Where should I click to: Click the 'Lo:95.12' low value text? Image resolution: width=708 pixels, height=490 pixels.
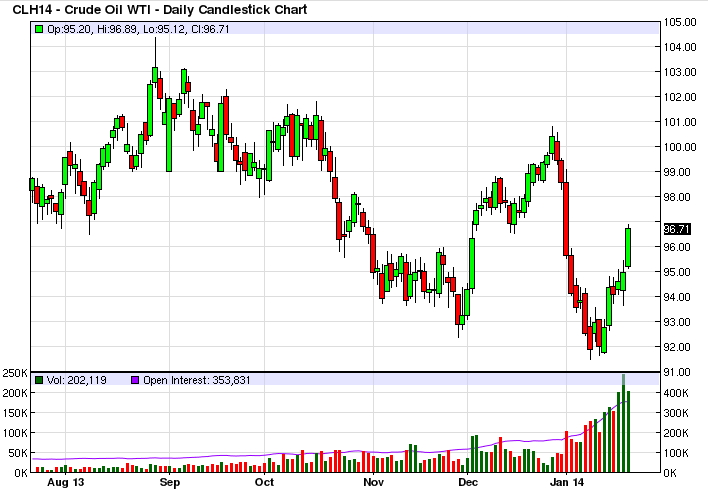164,29
